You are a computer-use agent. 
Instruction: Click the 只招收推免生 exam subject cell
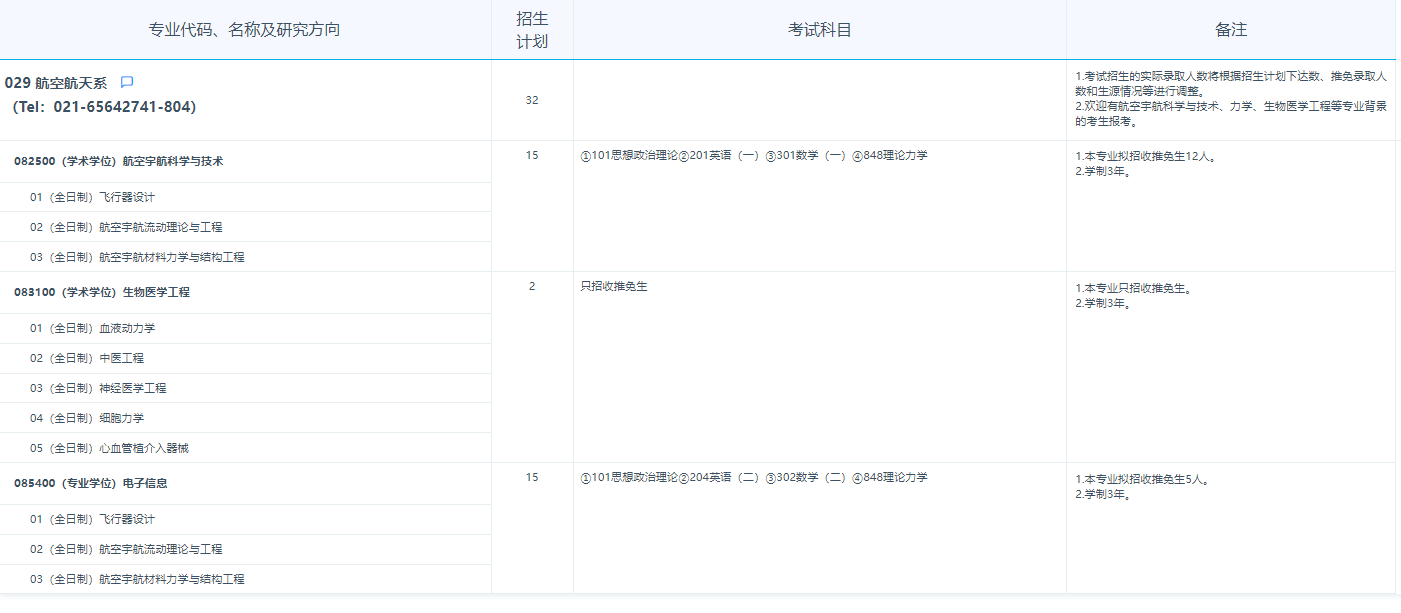coord(614,286)
